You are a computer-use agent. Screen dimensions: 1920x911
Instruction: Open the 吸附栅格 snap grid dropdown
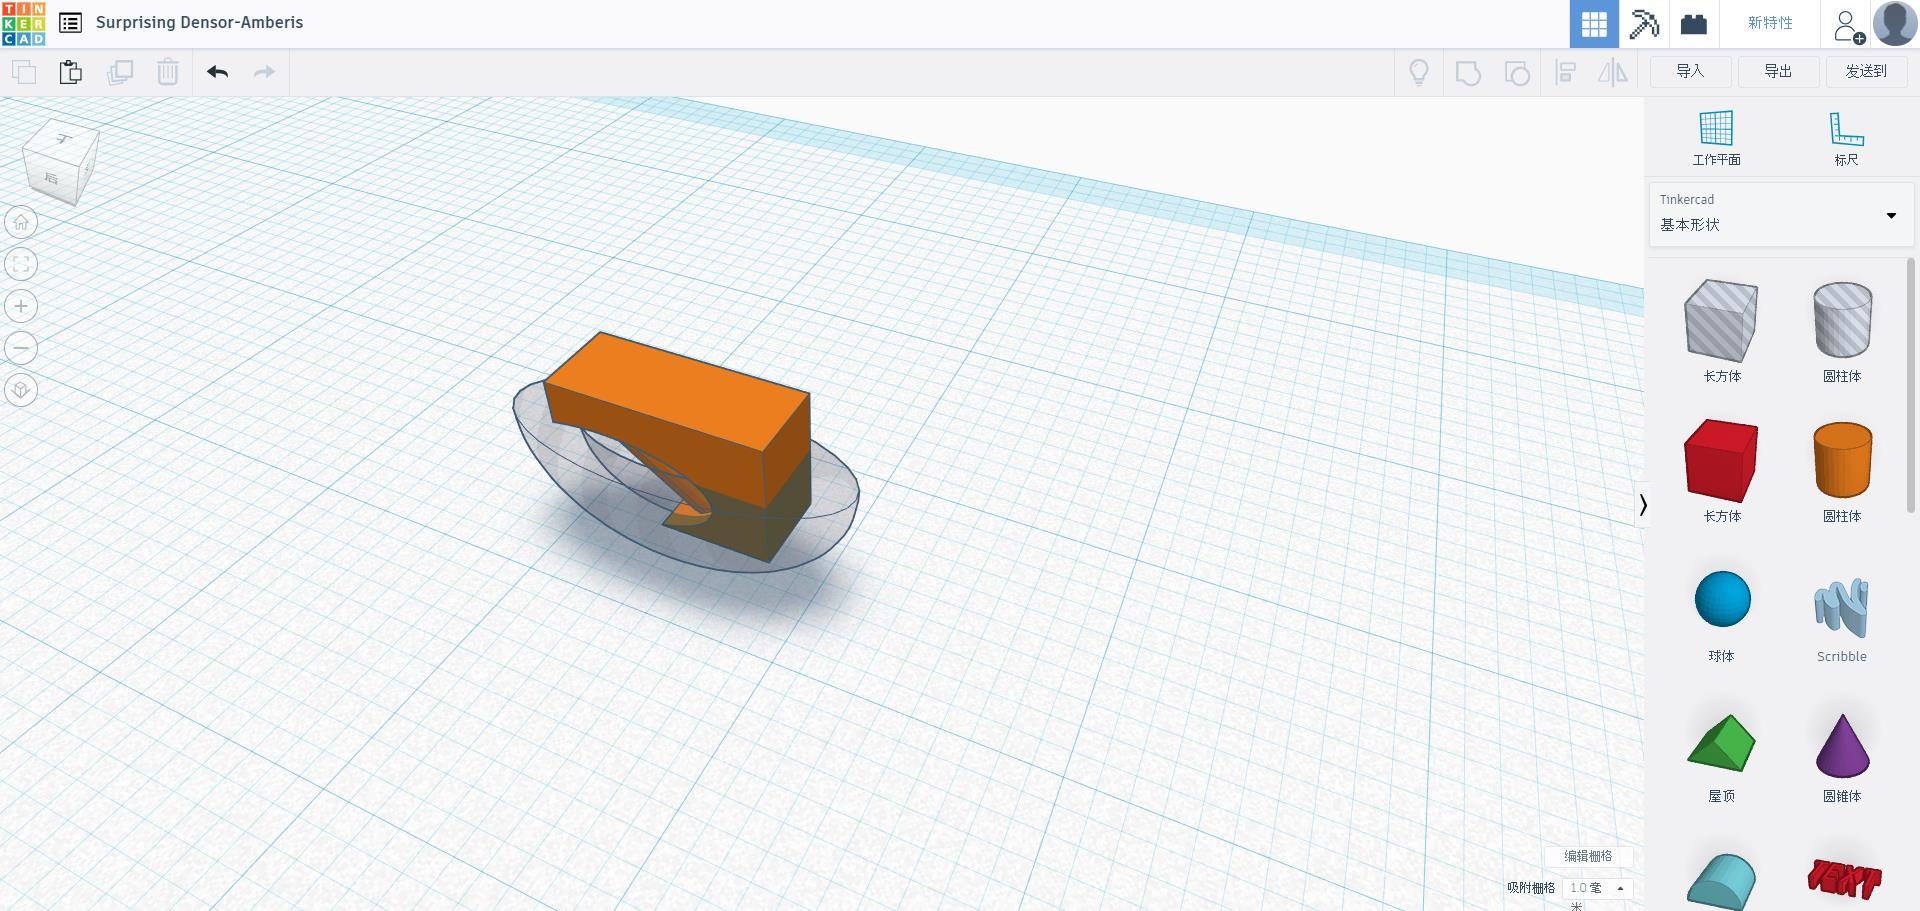[1598, 888]
